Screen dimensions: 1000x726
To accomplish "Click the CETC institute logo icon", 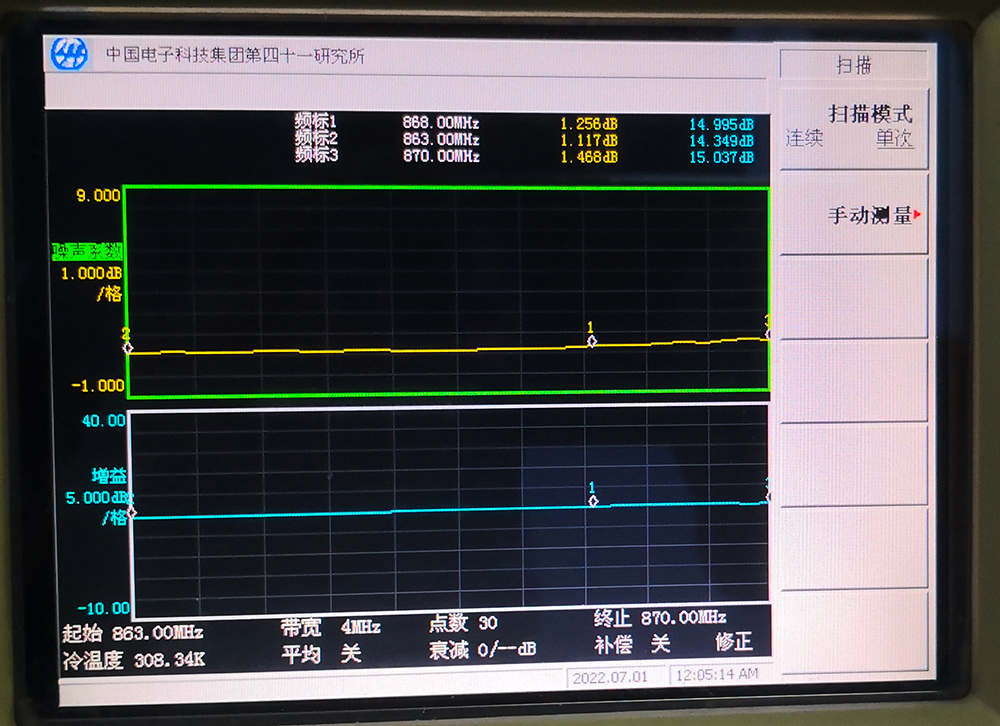I will click(69, 55).
